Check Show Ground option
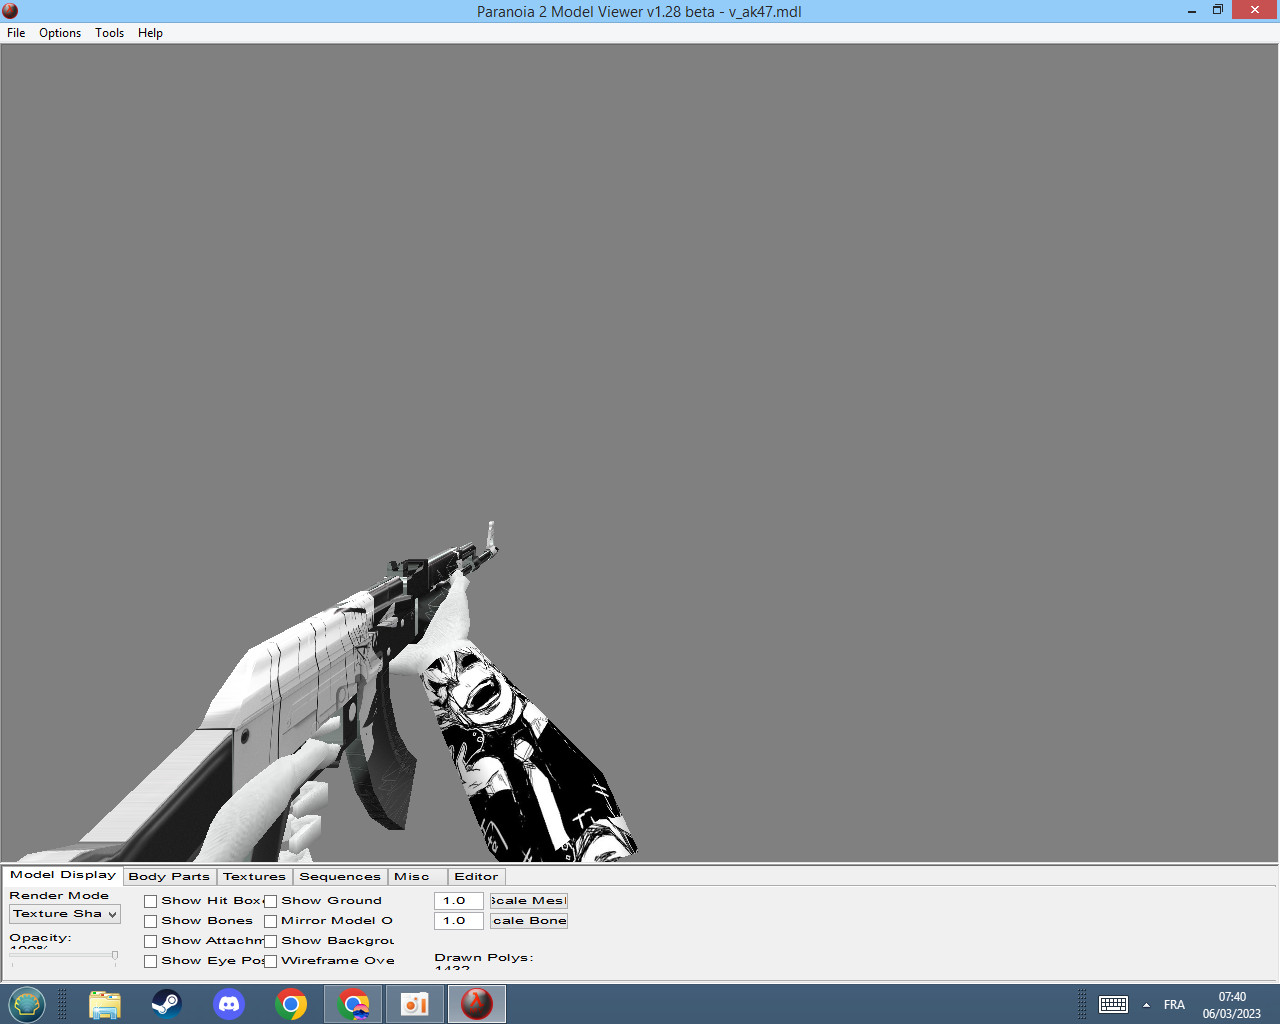The image size is (1280, 1024). pyautogui.click(x=271, y=900)
